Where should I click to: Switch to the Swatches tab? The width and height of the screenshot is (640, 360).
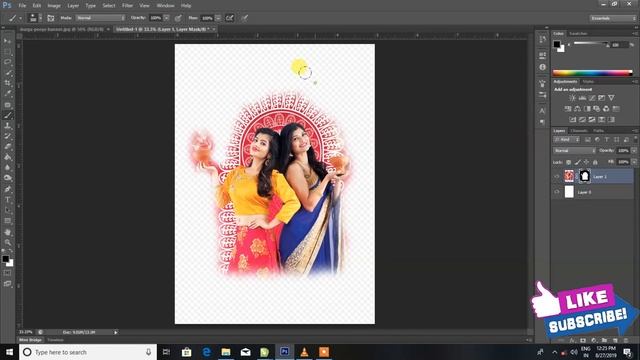[x=578, y=33]
